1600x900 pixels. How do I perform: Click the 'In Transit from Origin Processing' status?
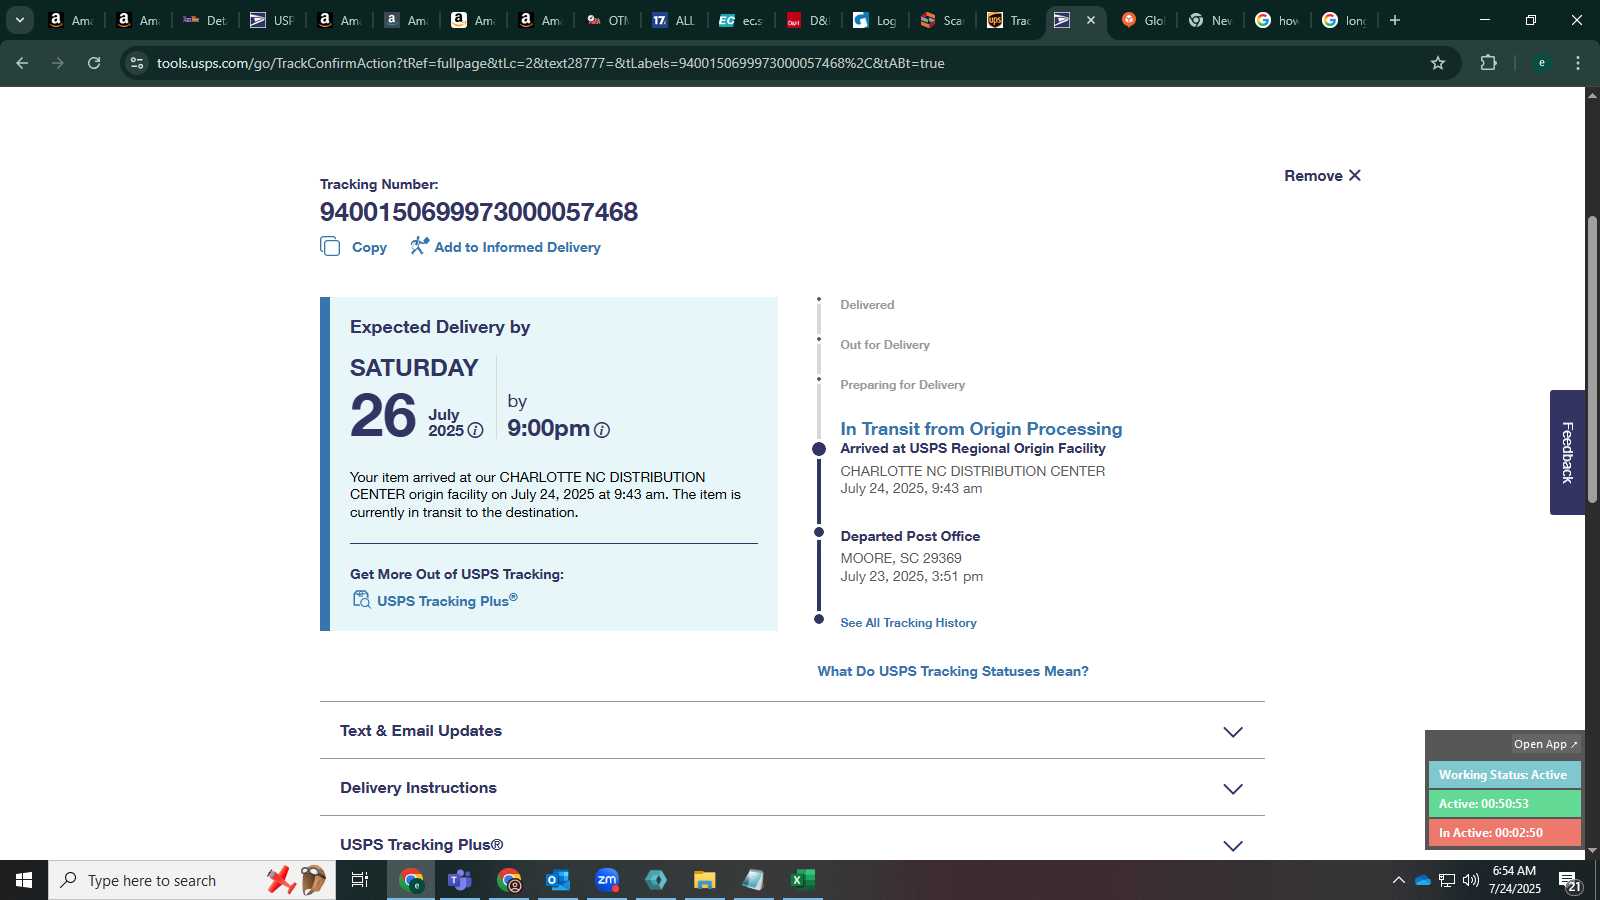point(981,428)
